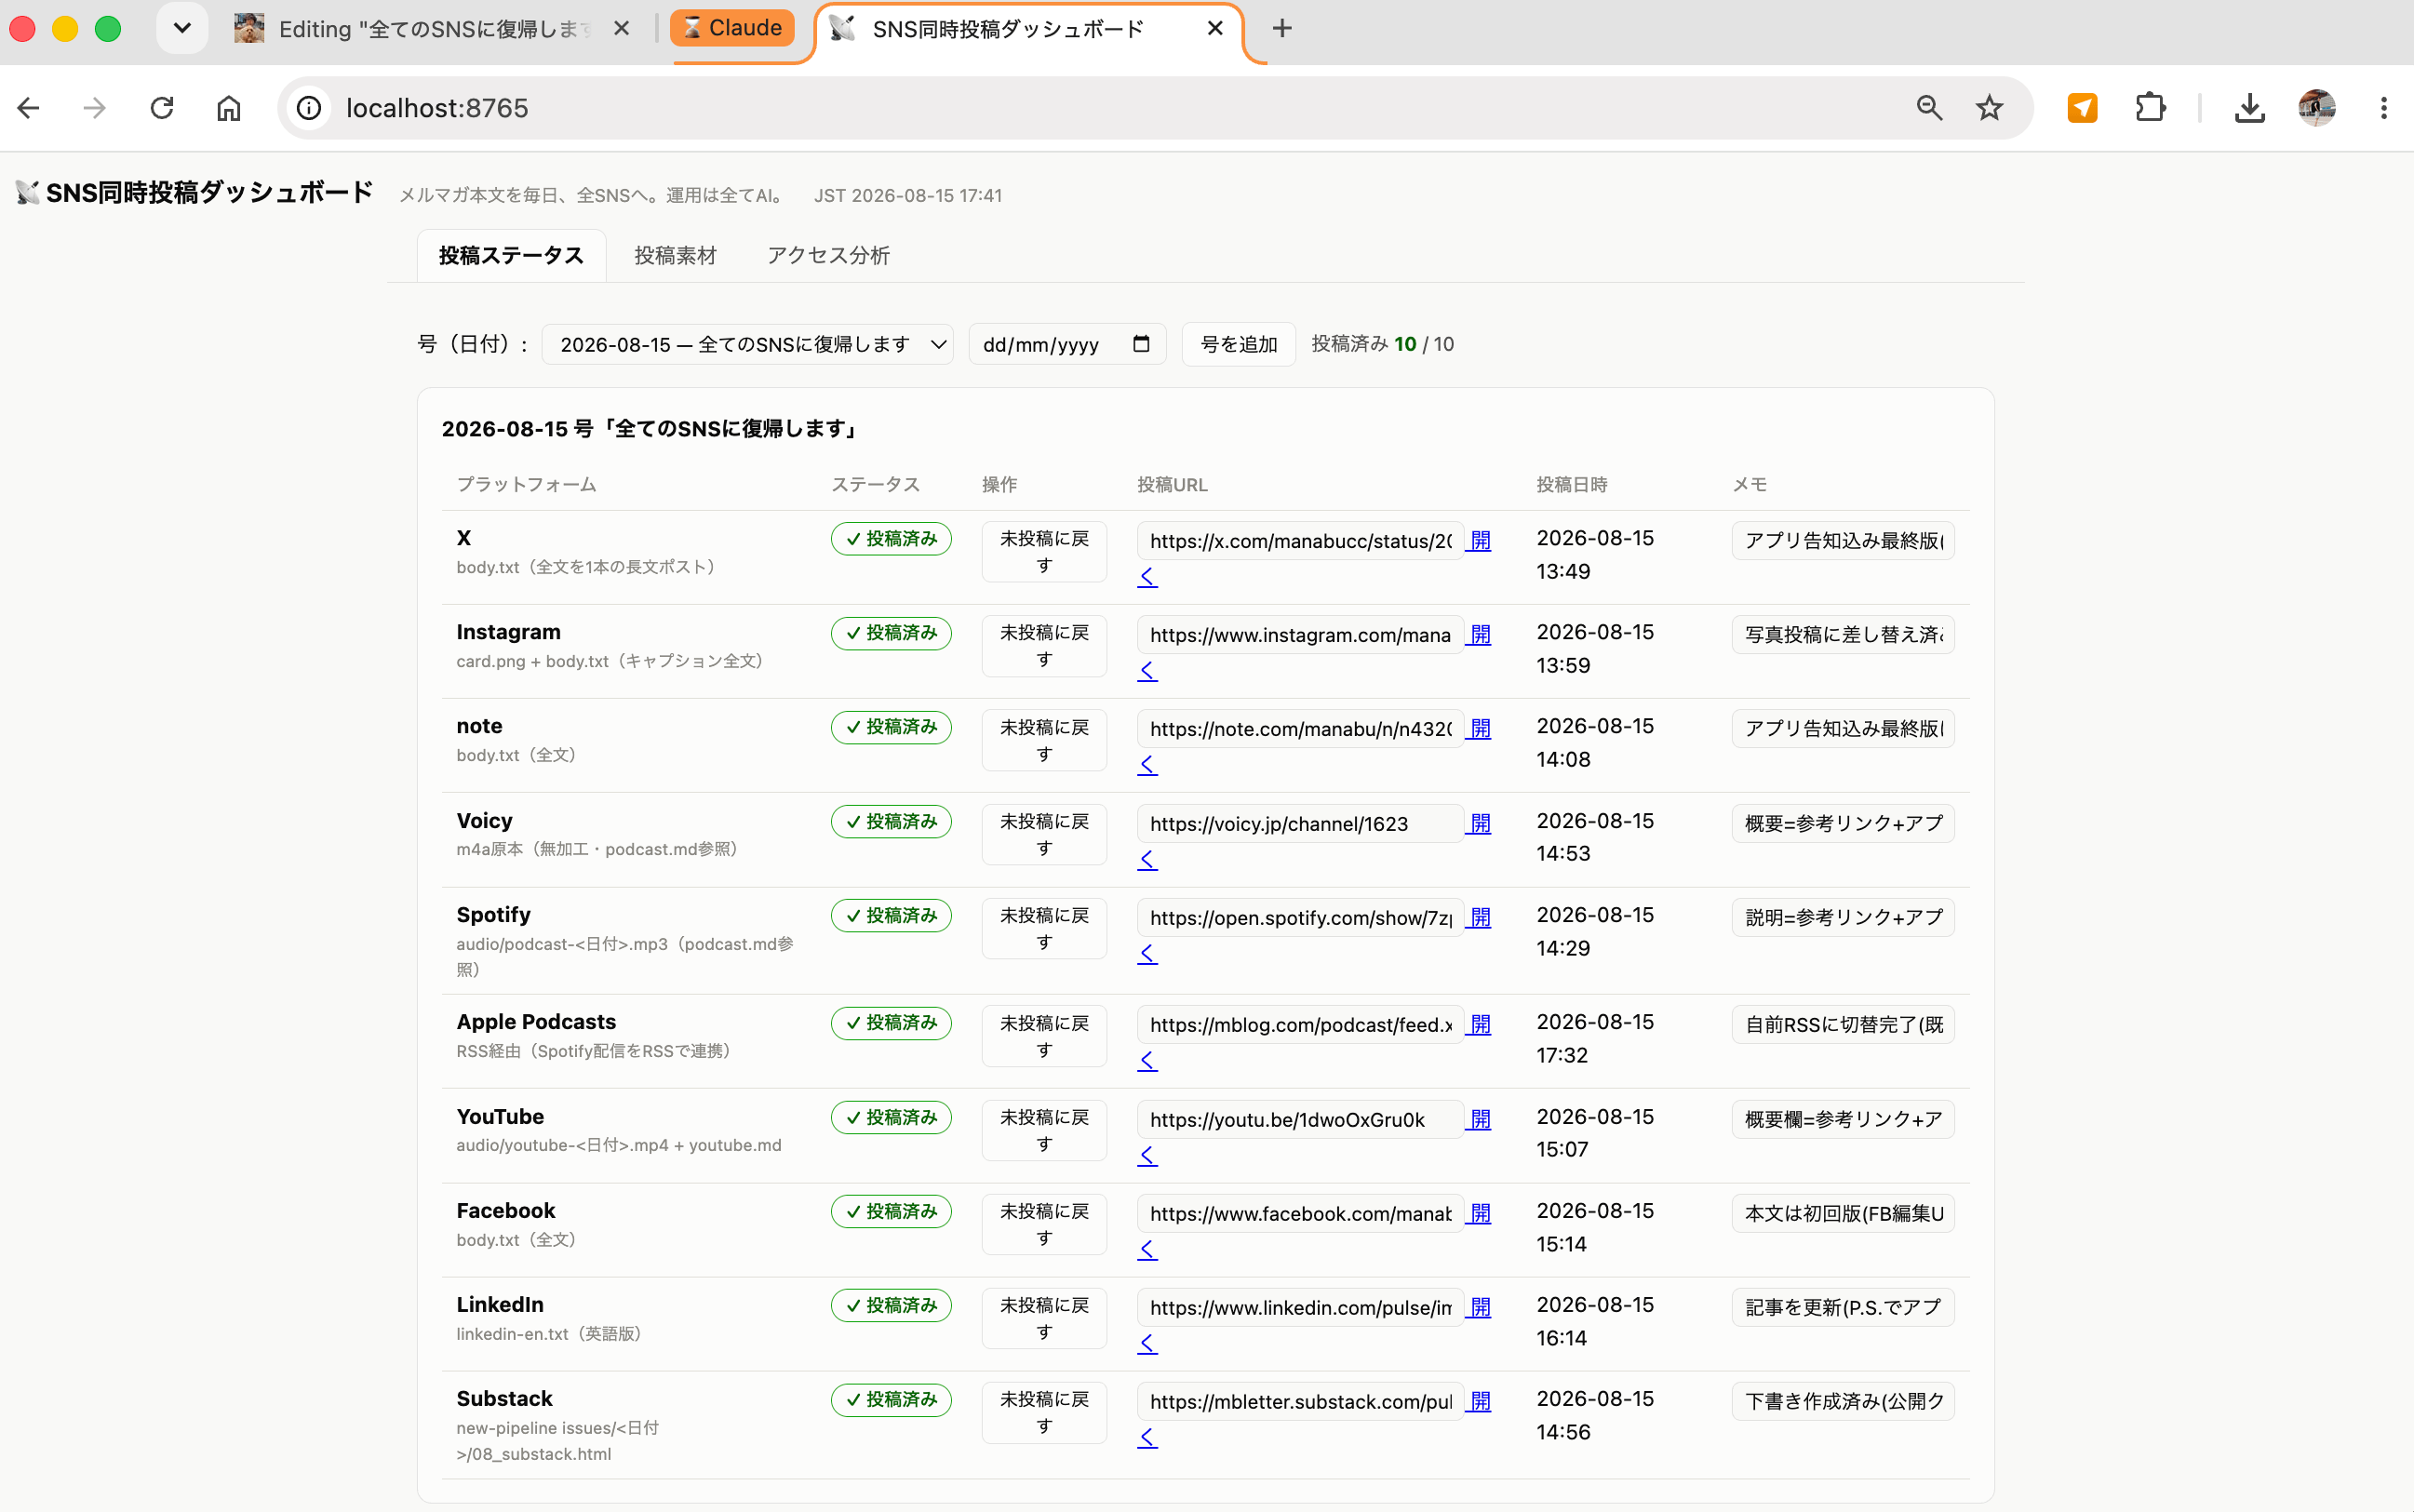Click the < link under Substack URL
Image resolution: width=2414 pixels, height=1512 pixels.
click(x=1148, y=1438)
